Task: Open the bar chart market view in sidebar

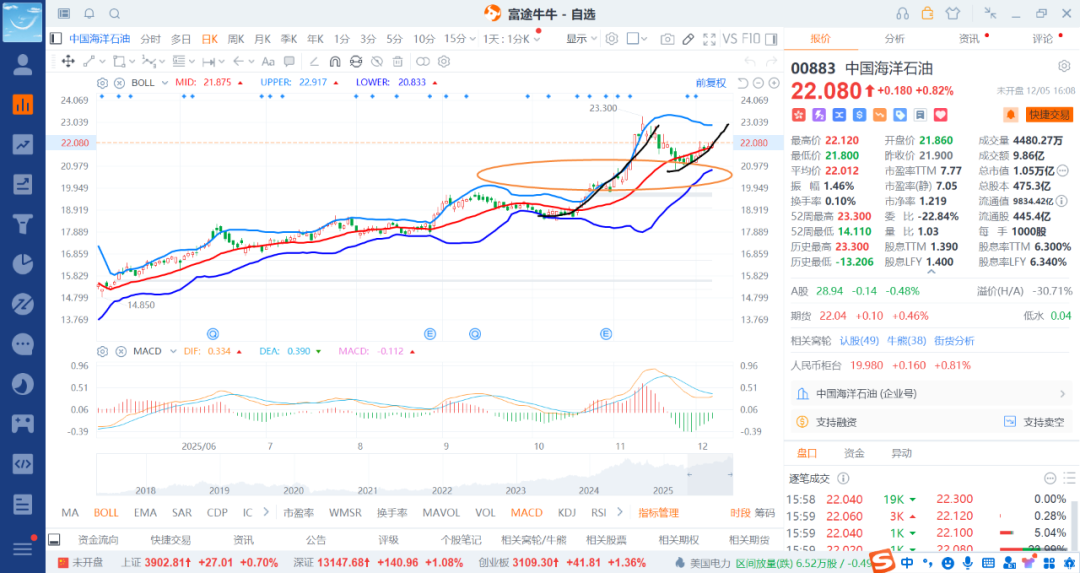Action: coord(23,105)
